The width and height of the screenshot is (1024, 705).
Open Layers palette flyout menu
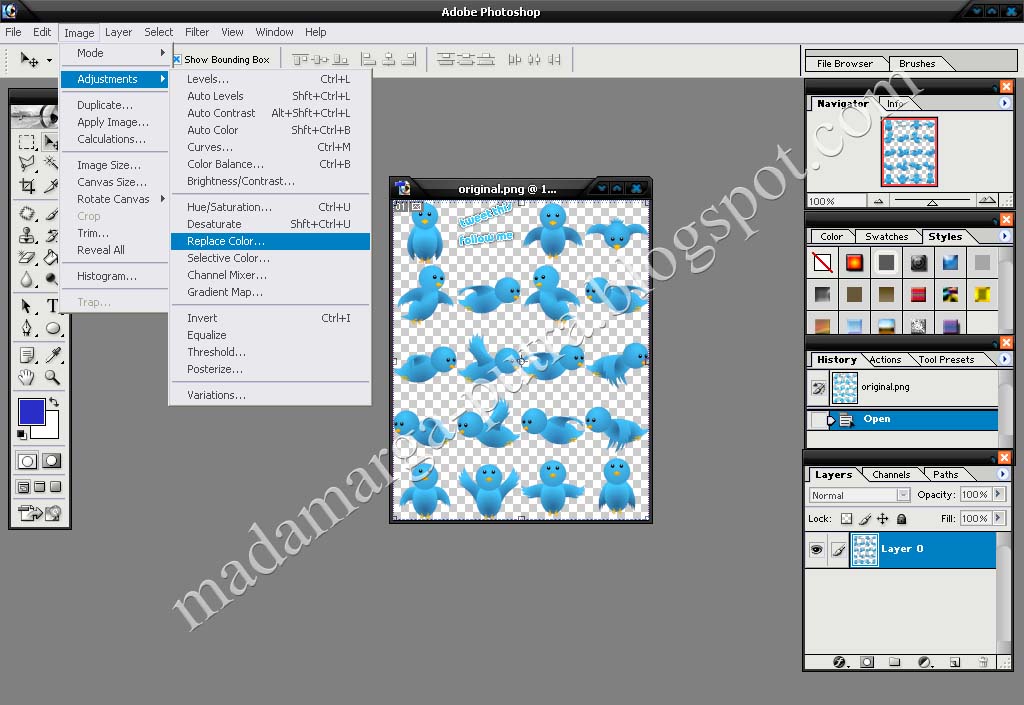(1003, 474)
